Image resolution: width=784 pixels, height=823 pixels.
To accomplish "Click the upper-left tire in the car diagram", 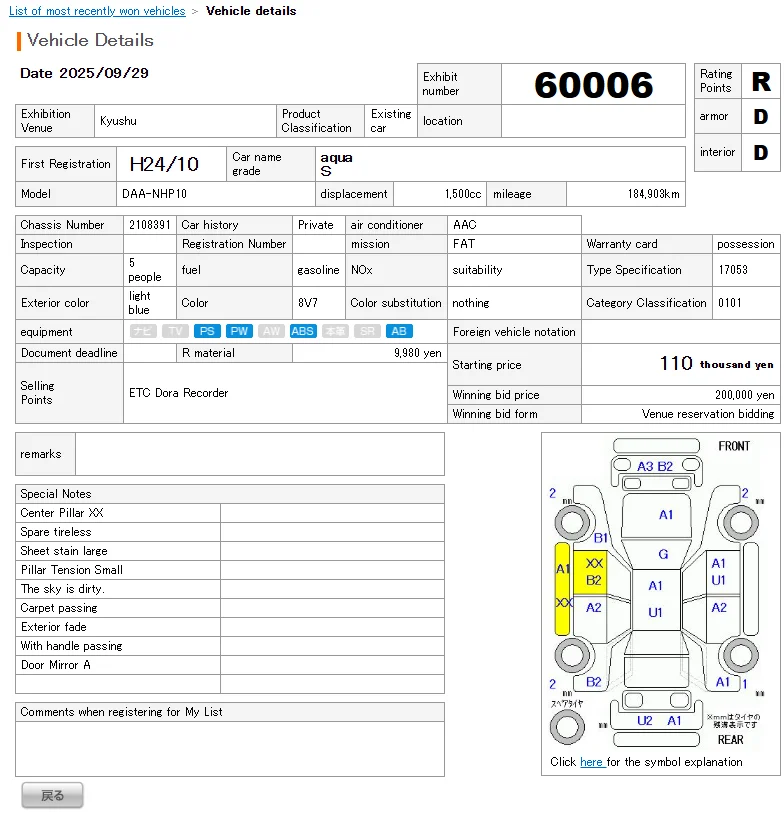I will [x=572, y=521].
